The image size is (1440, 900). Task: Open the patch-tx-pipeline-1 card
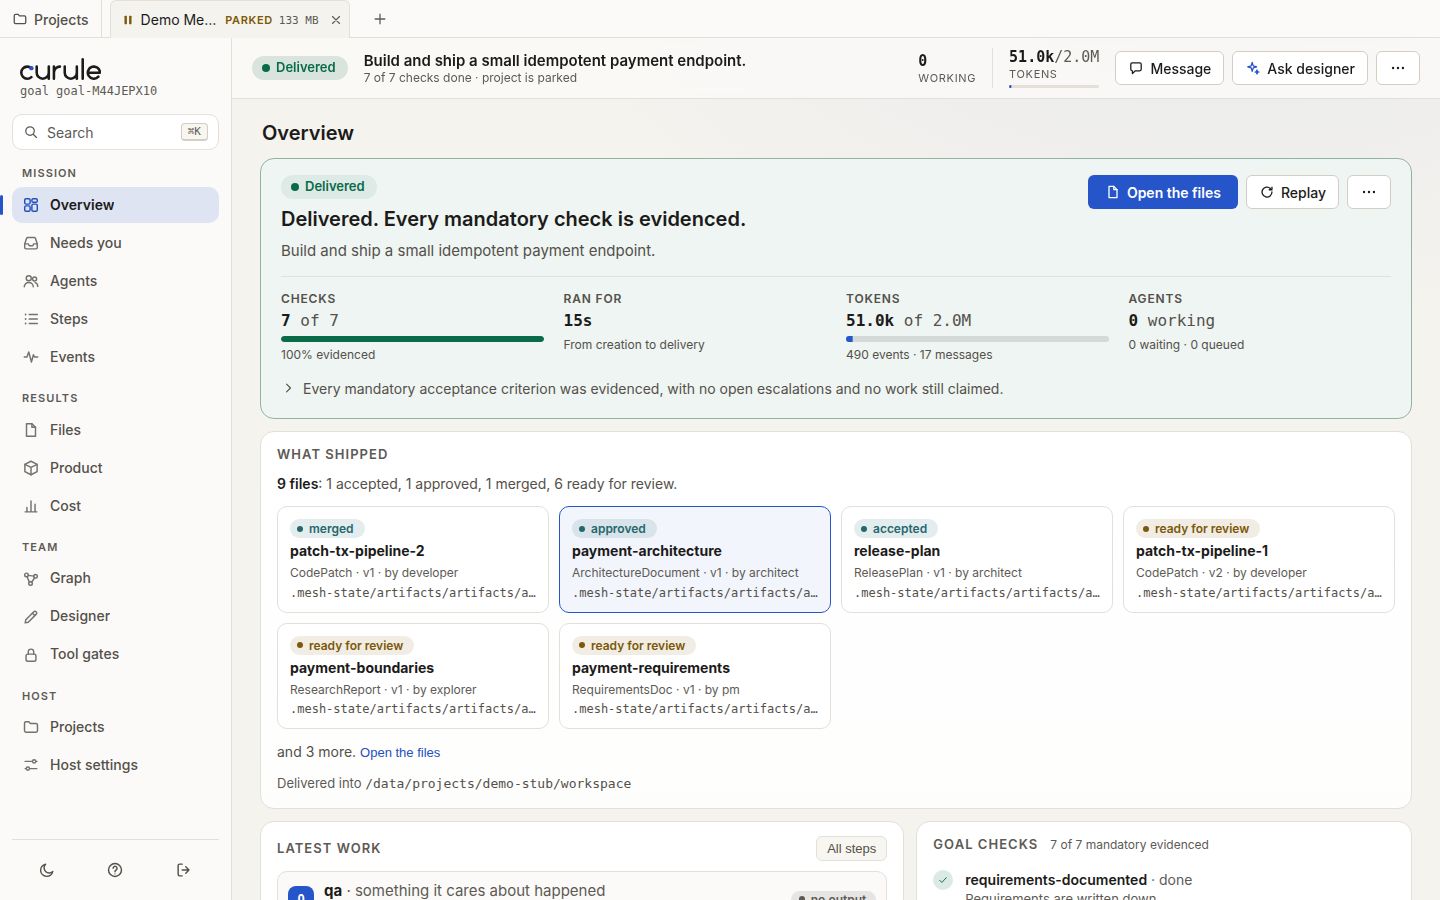(1259, 559)
